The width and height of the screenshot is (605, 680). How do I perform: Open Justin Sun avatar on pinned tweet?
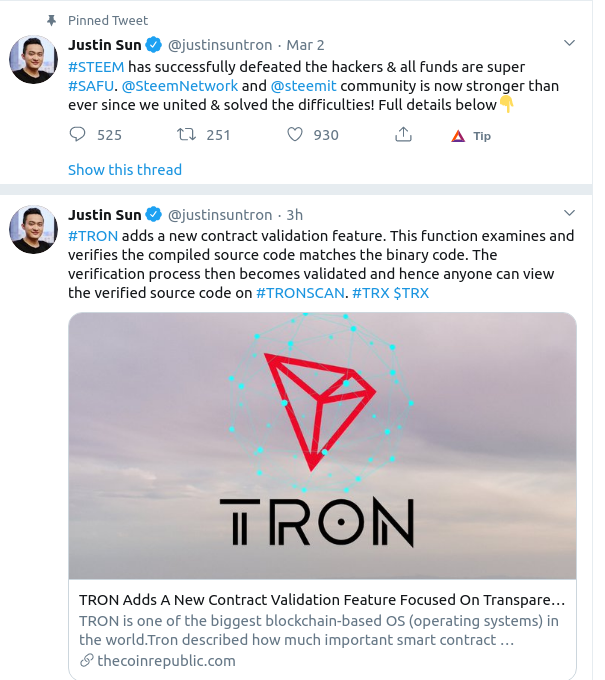click(33, 59)
